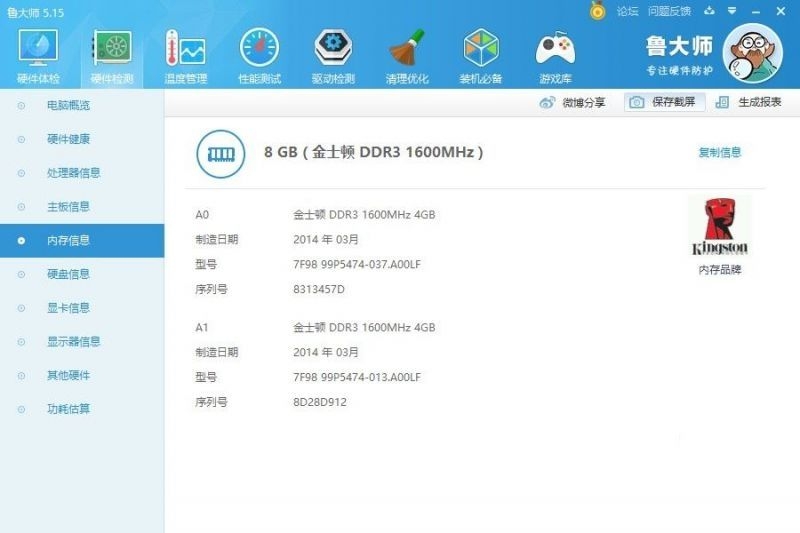Click serial number 8313457D
This screenshot has width=800, height=533.
coord(319,289)
